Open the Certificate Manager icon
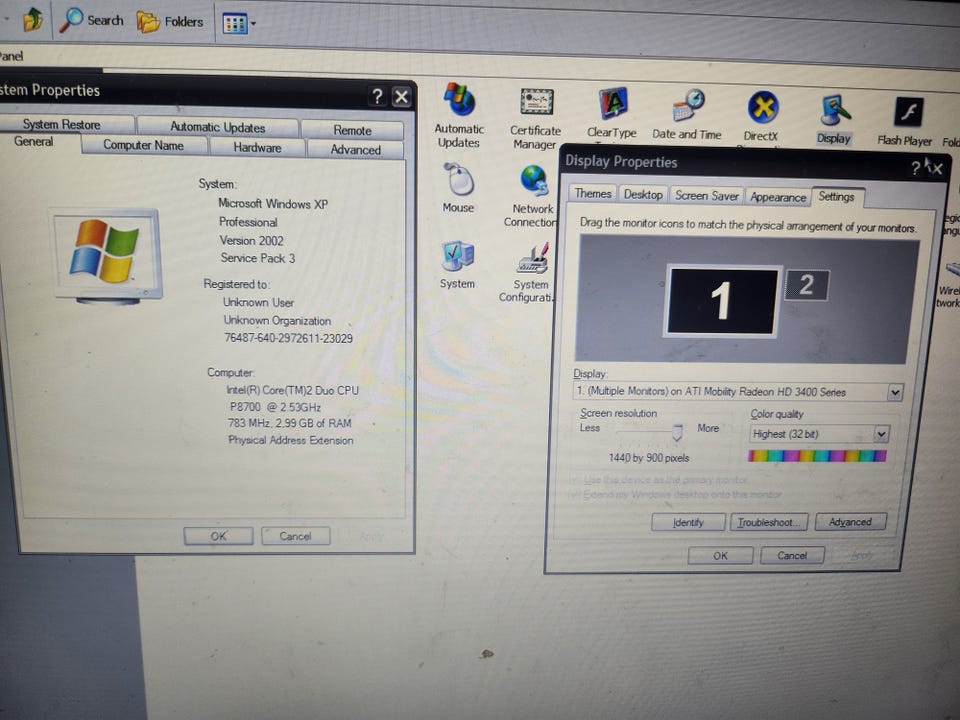The height and width of the screenshot is (720, 960). tap(536, 118)
